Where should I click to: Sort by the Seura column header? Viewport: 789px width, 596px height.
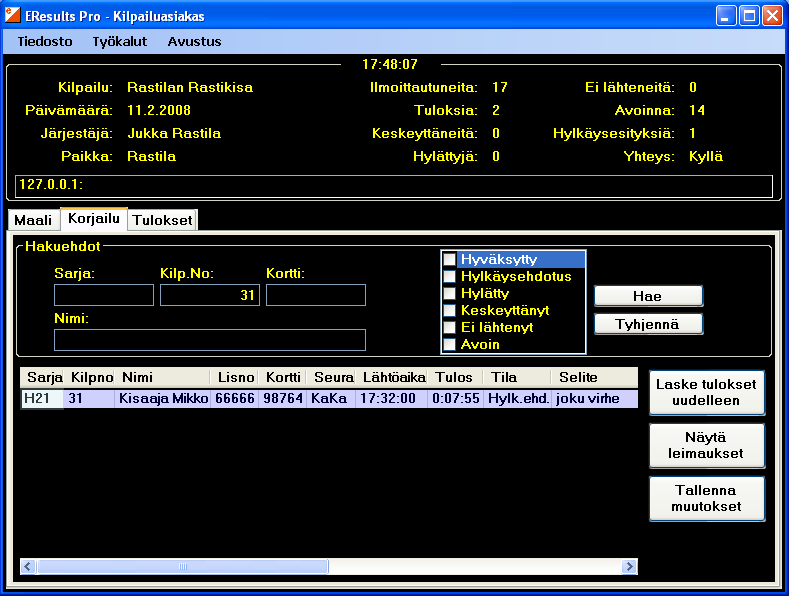331,377
